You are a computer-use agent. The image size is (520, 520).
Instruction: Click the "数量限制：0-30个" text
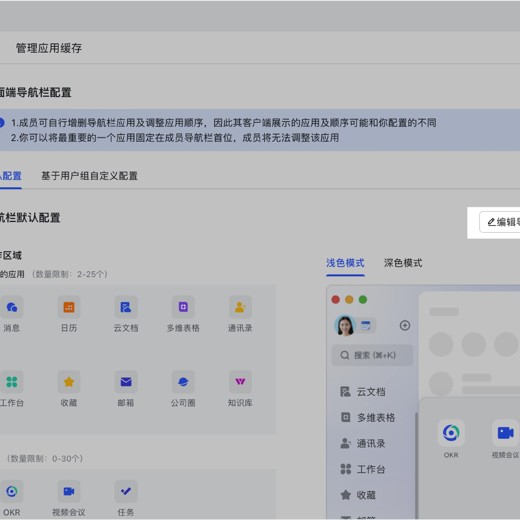click(45, 459)
